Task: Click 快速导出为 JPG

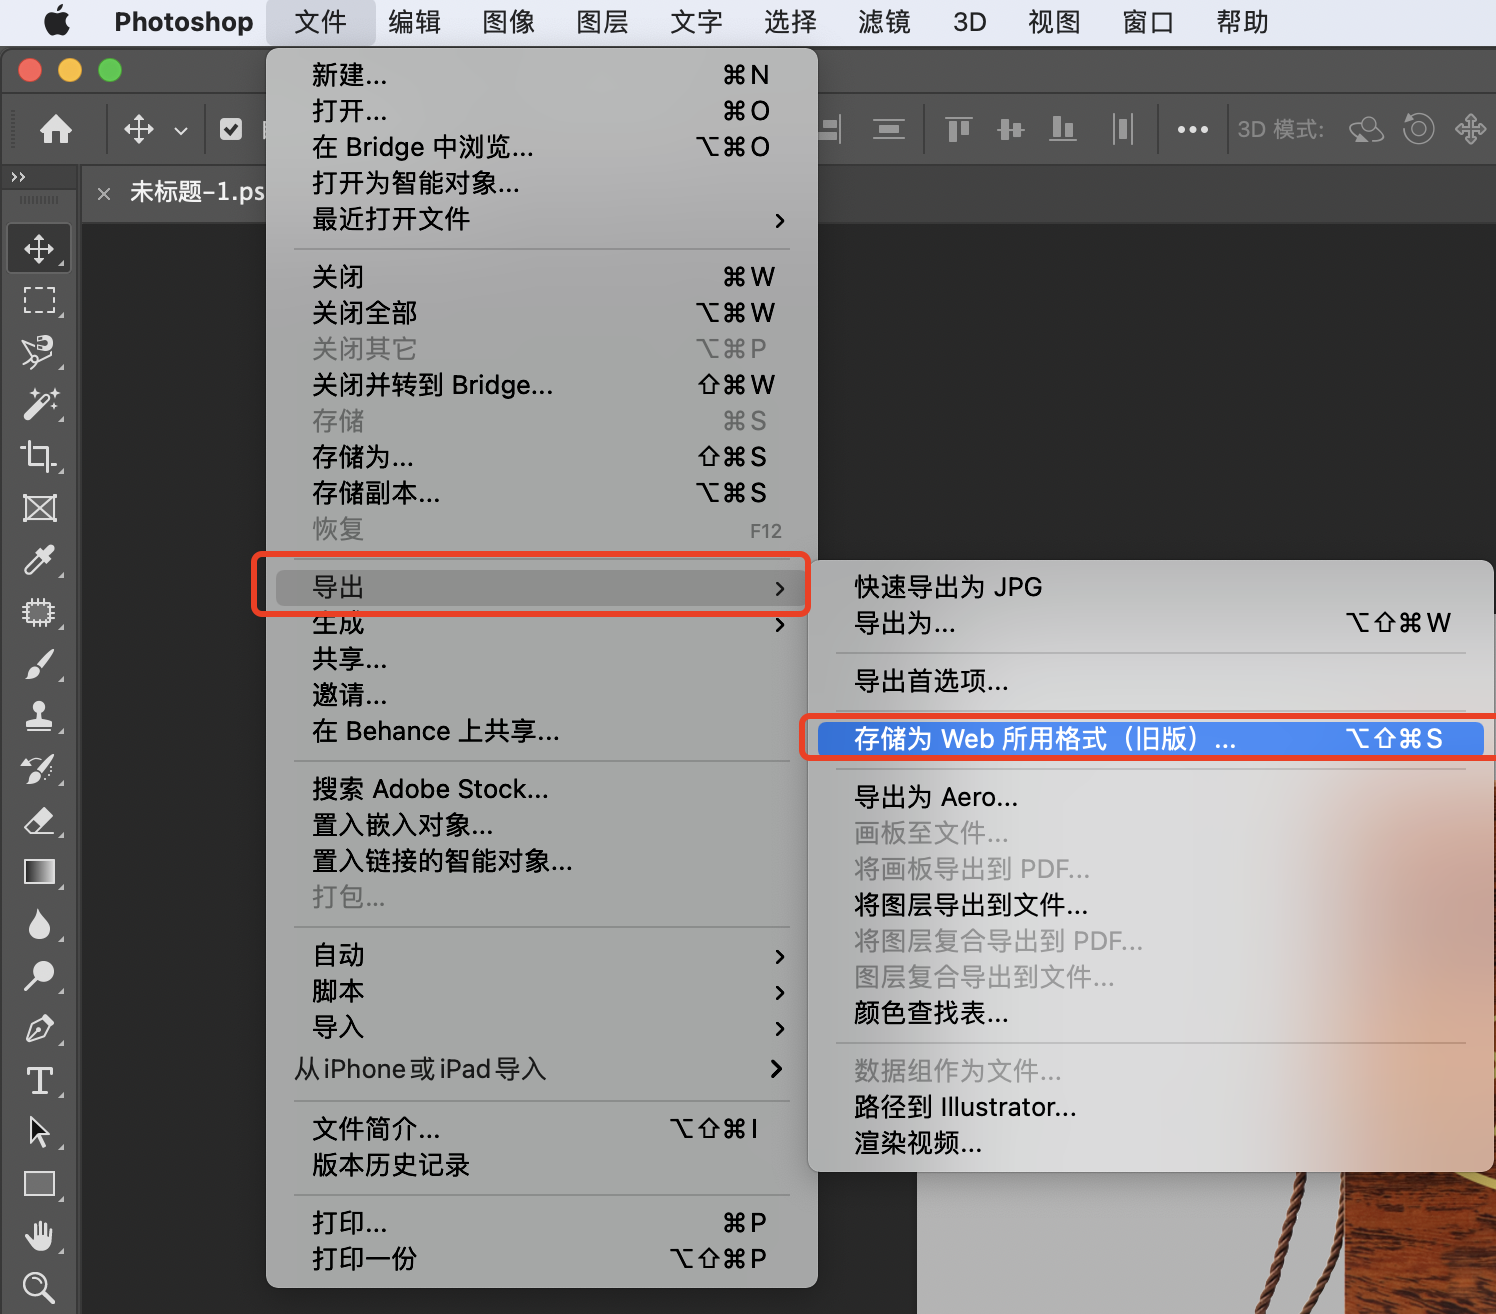Action: [947, 587]
